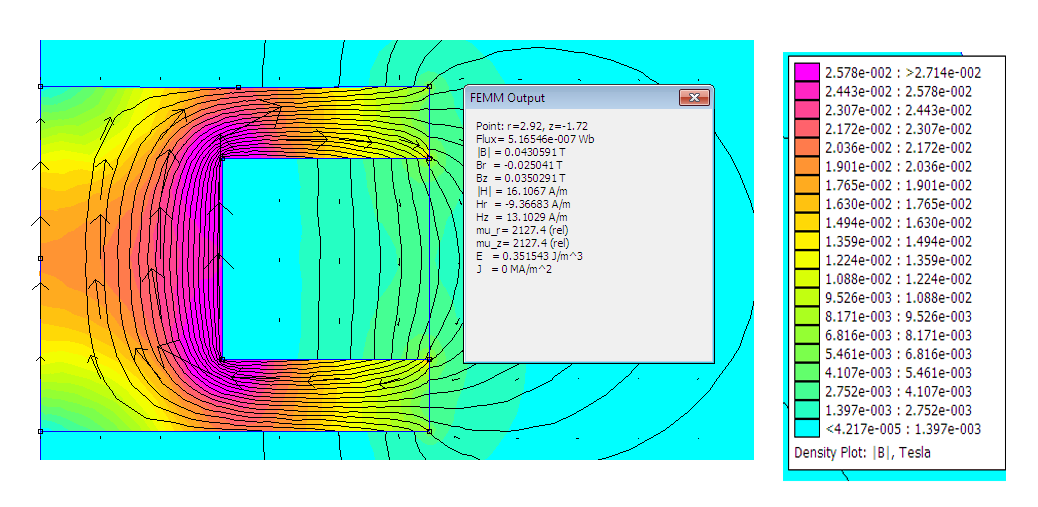Click the legend swatch for 6.816e-003 : 8.171e-003
This screenshot has height=507, width=1038.
[806, 335]
